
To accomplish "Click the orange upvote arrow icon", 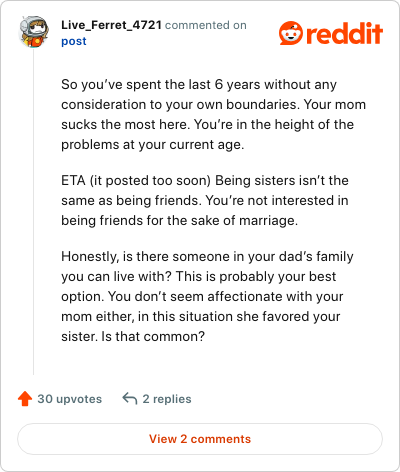I will (x=25, y=399).
